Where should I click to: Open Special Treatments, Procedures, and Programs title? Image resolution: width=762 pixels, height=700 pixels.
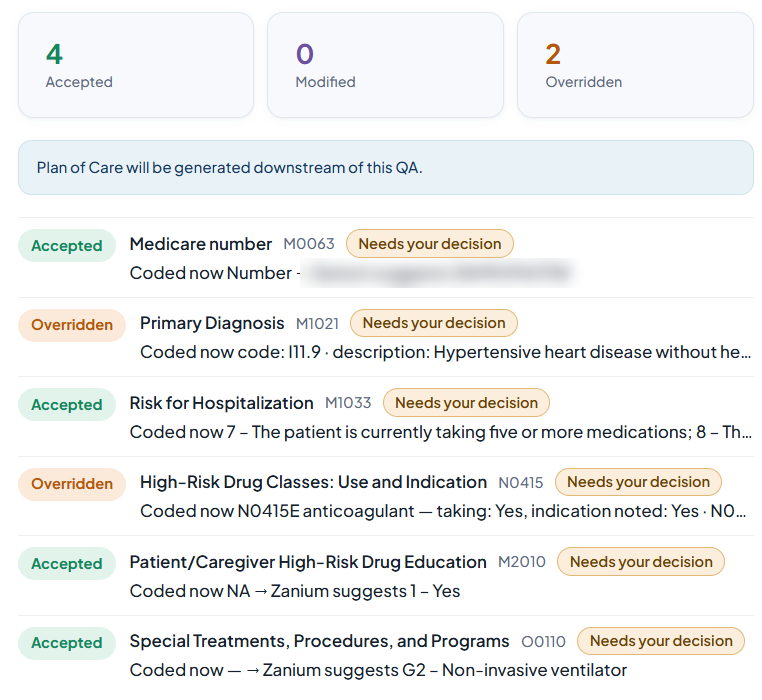(319, 641)
